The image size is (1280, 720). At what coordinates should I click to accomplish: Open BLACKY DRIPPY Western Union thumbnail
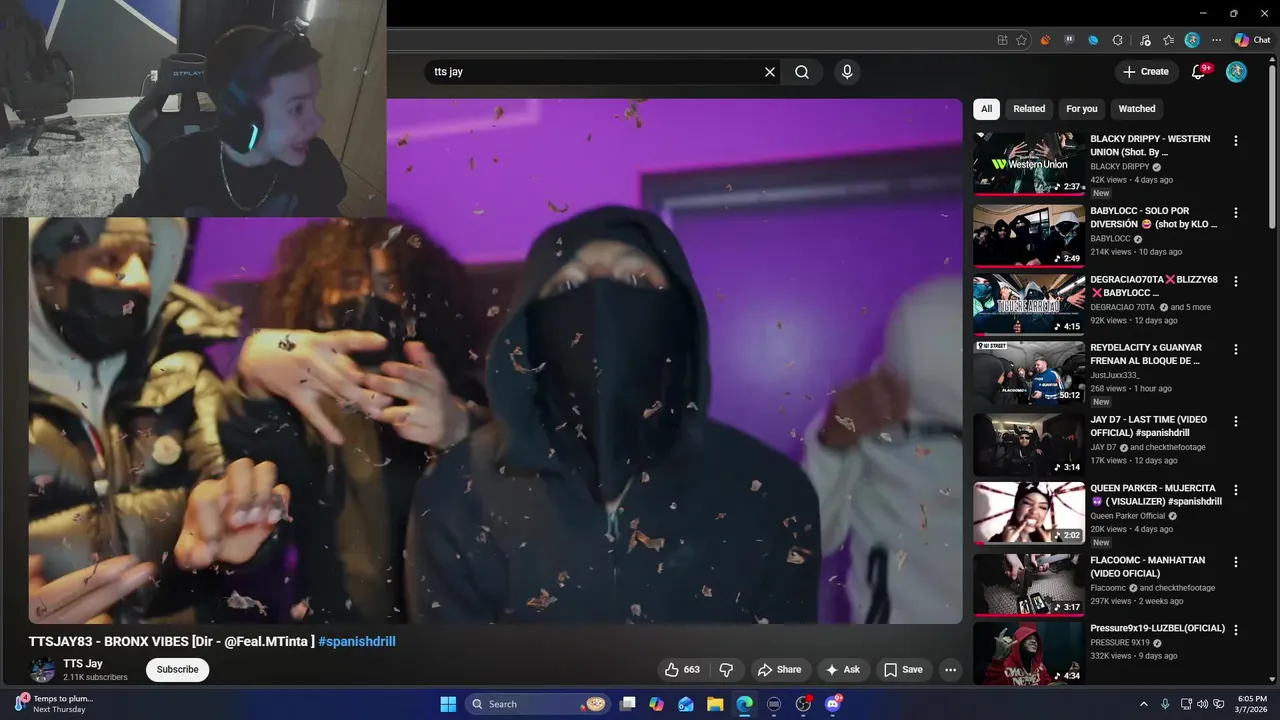(x=1029, y=164)
